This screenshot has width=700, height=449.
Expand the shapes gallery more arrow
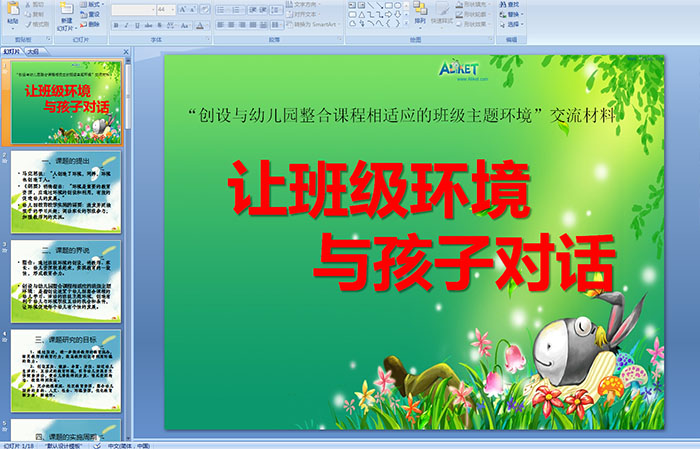pos(406,23)
